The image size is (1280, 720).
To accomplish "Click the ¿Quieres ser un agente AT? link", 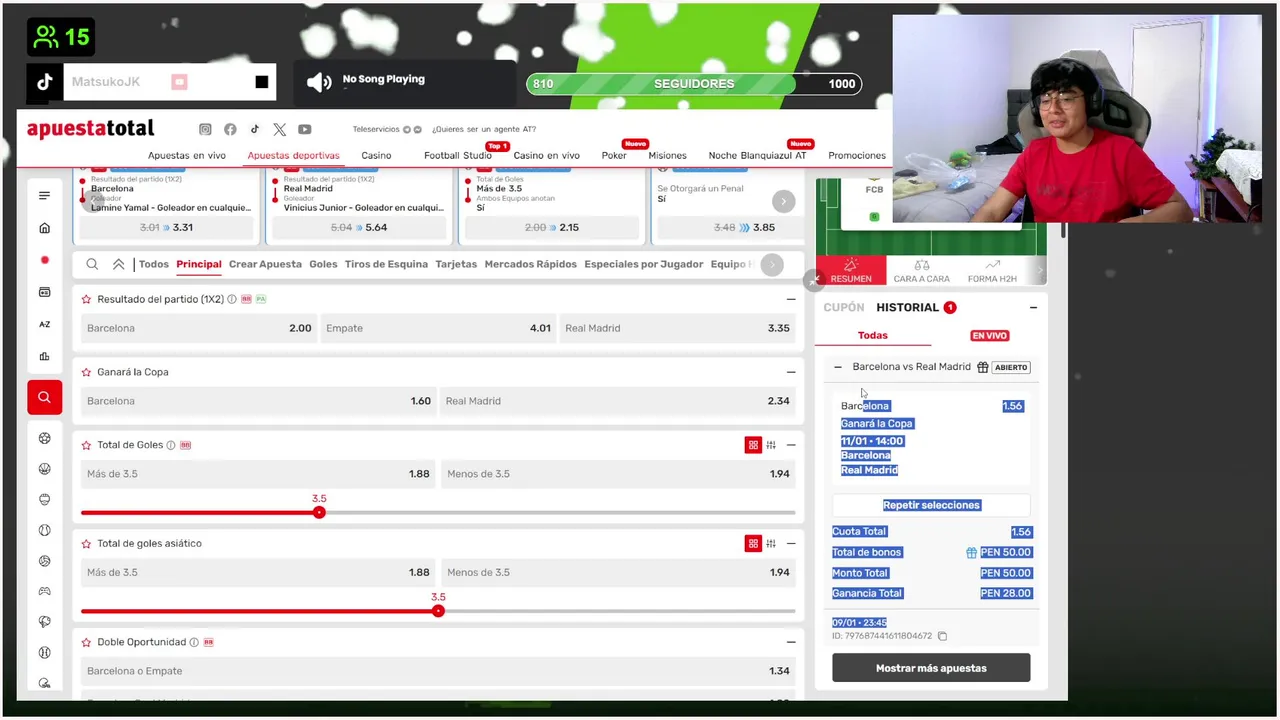I will point(484,129).
